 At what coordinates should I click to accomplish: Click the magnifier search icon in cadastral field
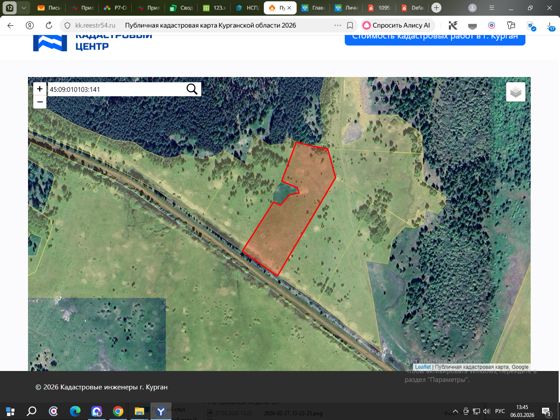click(x=192, y=89)
